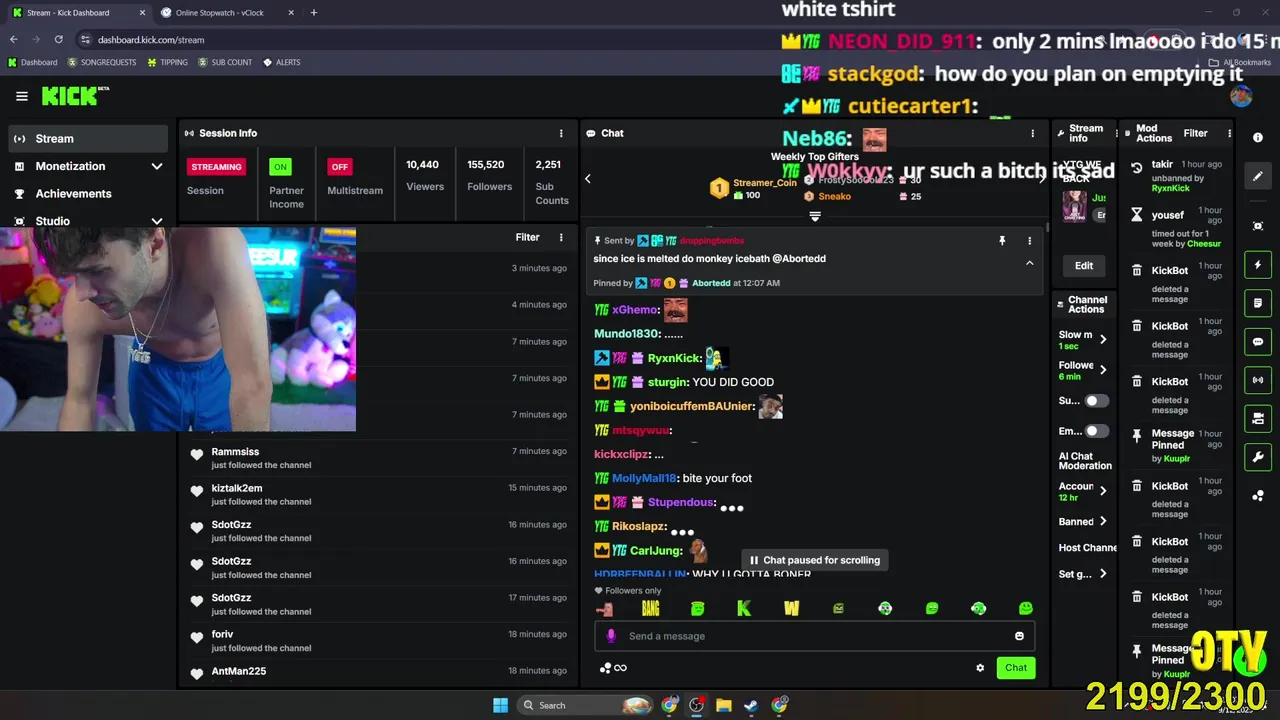Toggle the Subscribers-only chat switch
Image resolution: width=1280 pixels, height=720 pixels.
1097,401
